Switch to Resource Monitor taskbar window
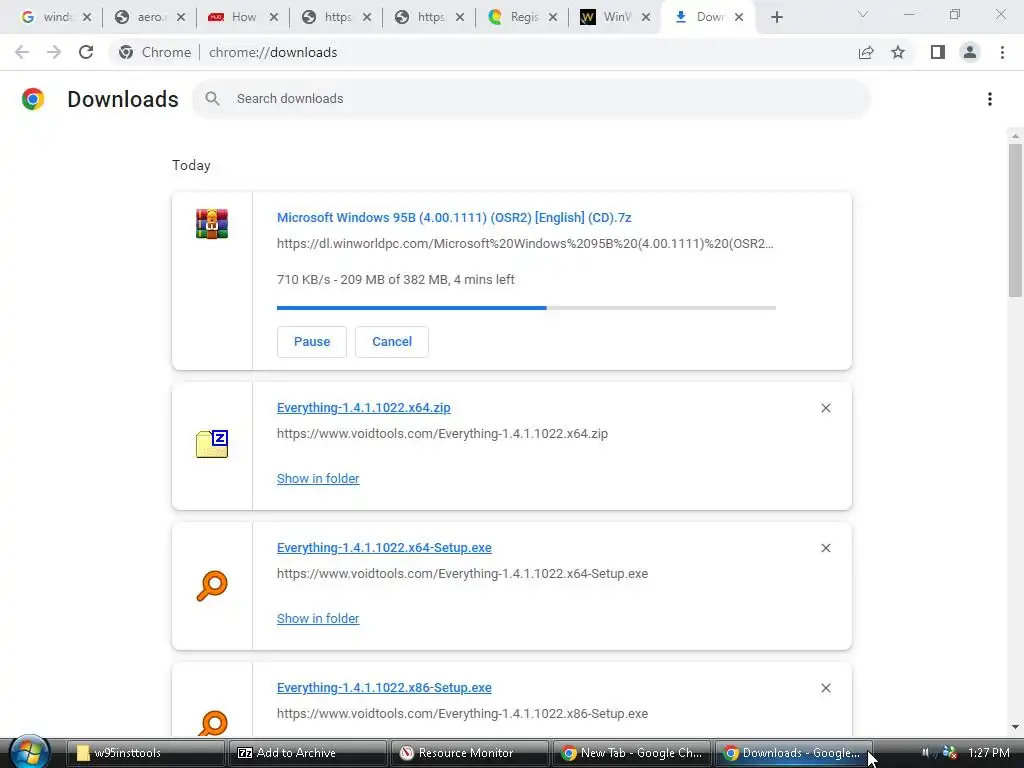This screenshot has height=768, width=1024. click(470, 753)
